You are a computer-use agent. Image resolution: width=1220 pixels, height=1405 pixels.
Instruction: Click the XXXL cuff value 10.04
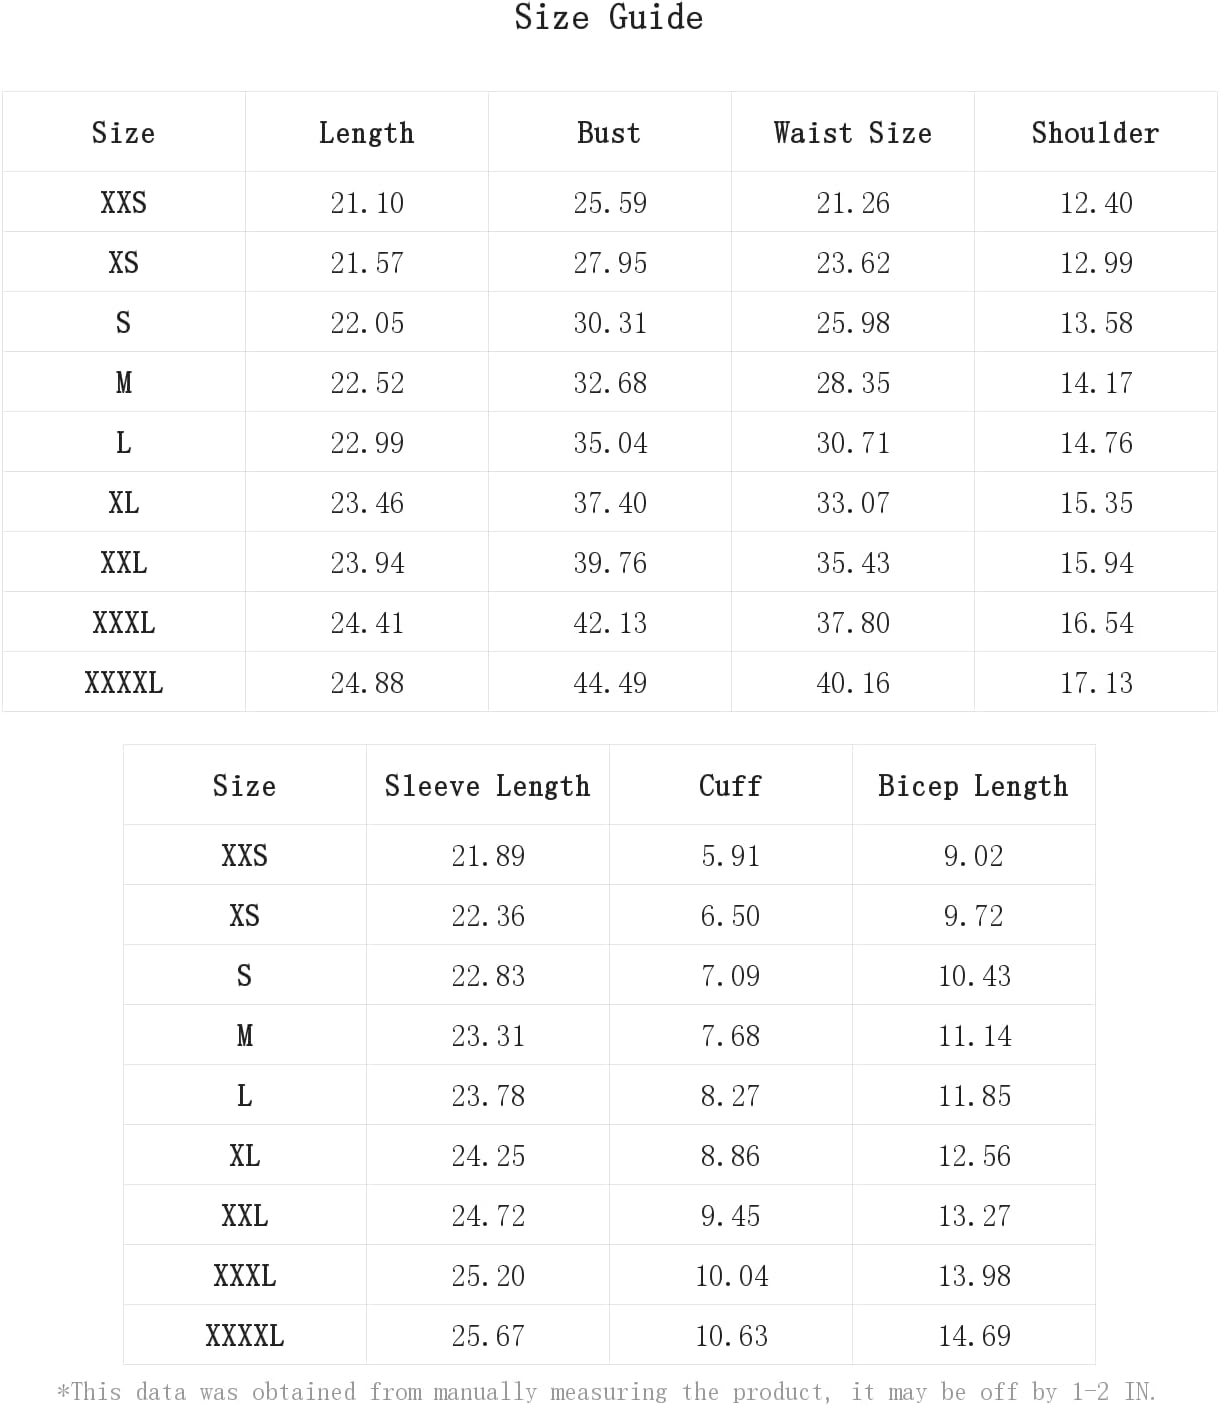732,1276
